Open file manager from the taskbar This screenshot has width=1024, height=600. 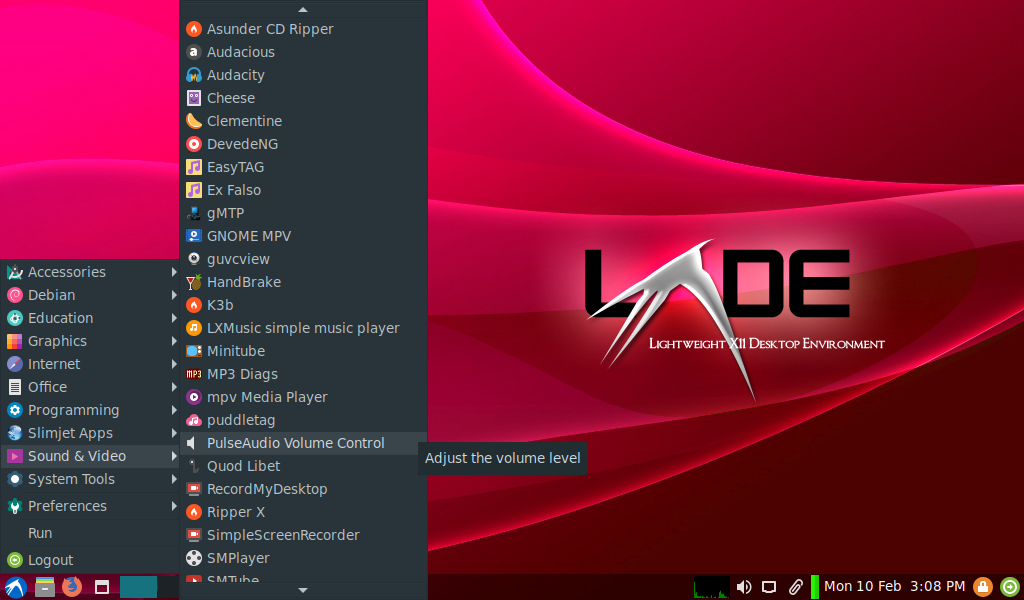(44, 587)
